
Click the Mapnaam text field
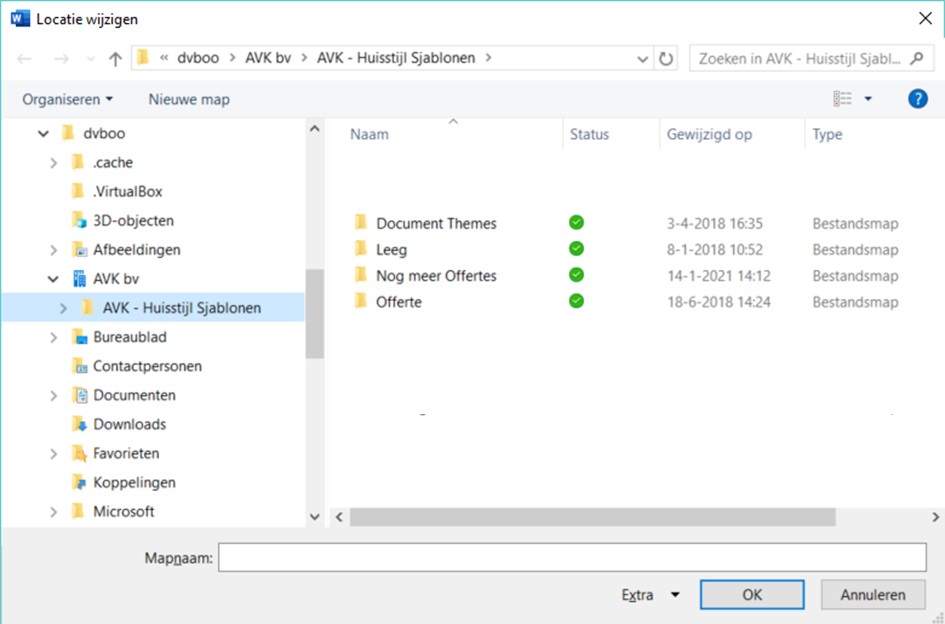[x=572, y=558]
